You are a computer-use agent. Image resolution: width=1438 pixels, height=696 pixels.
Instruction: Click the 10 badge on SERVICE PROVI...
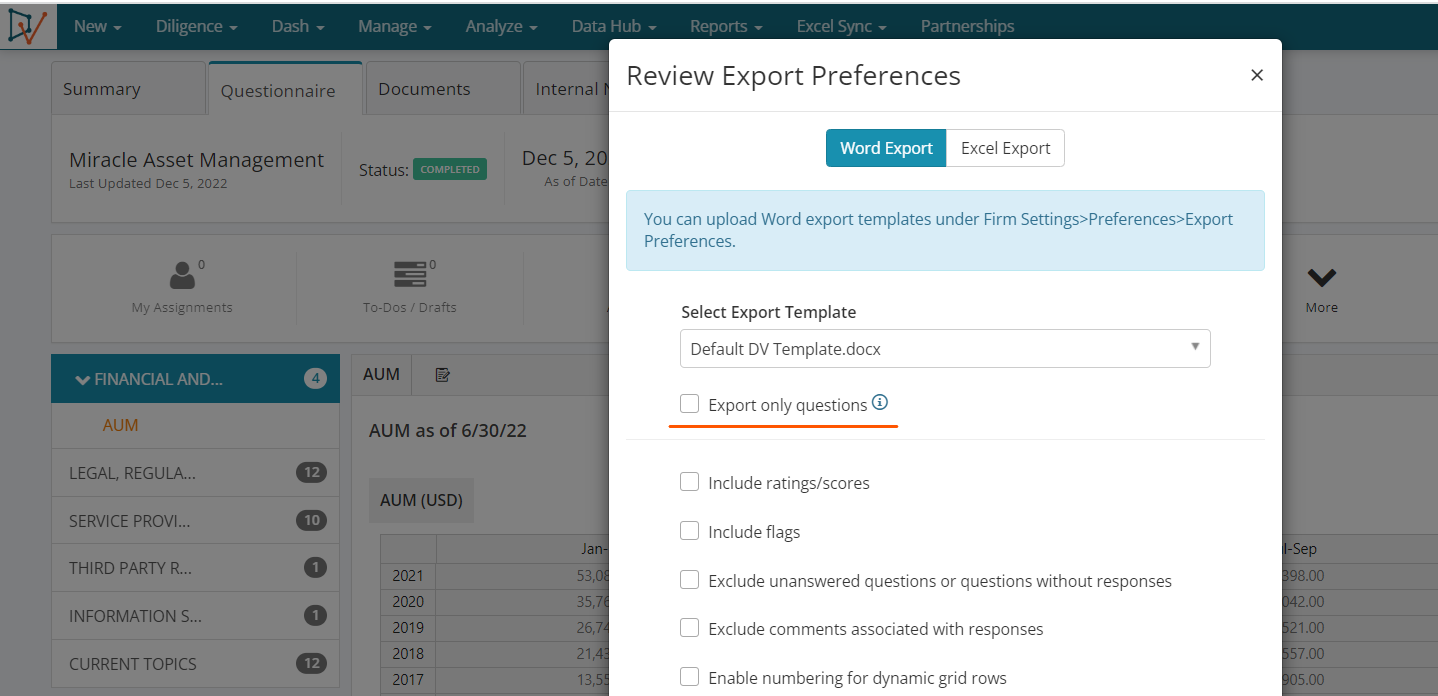click(311, 520)
